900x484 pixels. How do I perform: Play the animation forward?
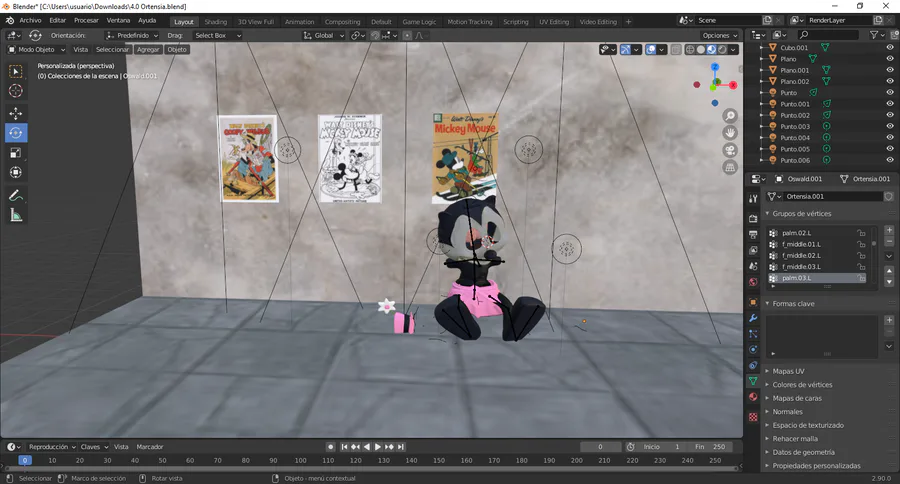pos(378,447)
